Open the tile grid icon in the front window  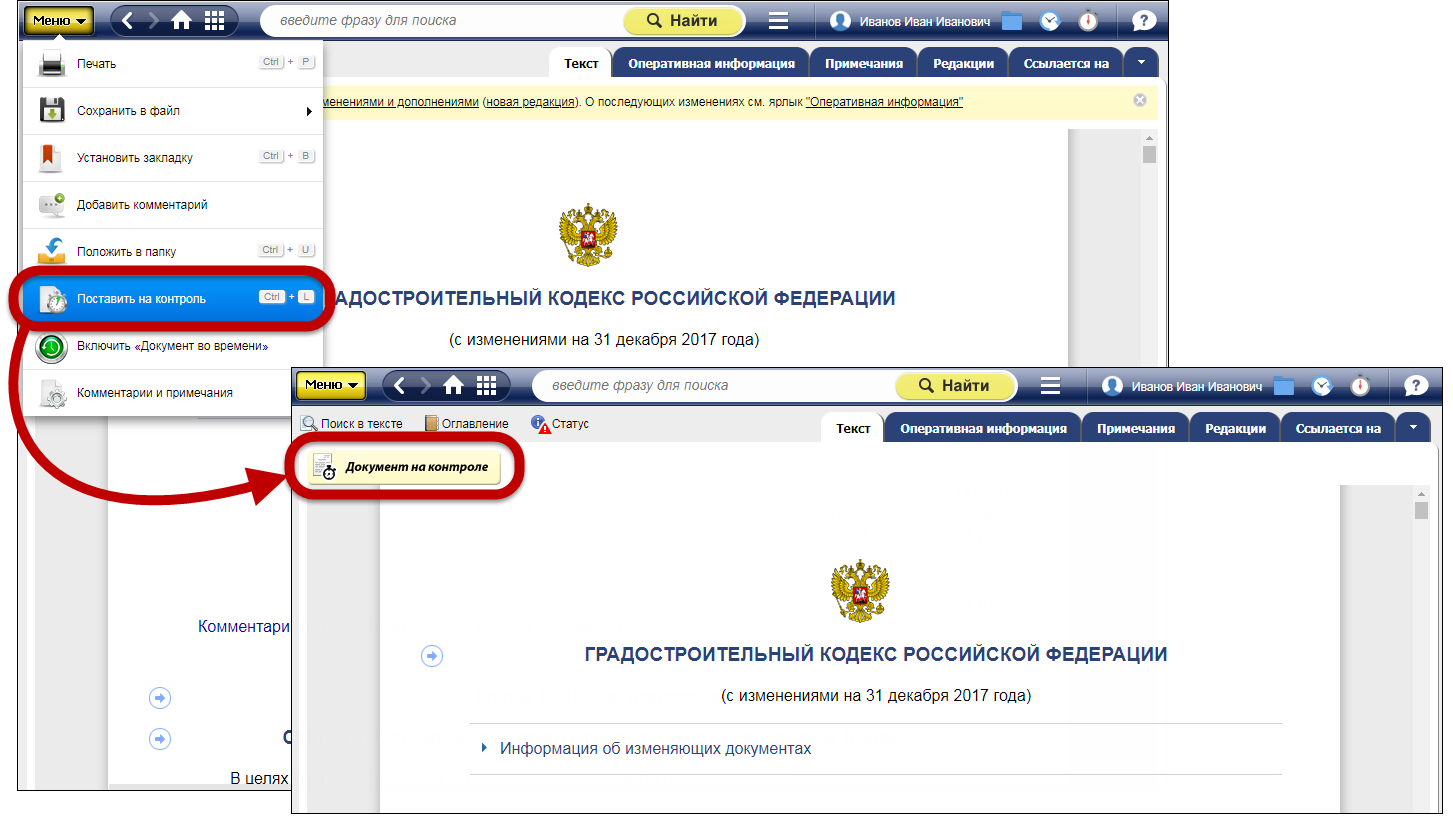click(x=486, y=386)
